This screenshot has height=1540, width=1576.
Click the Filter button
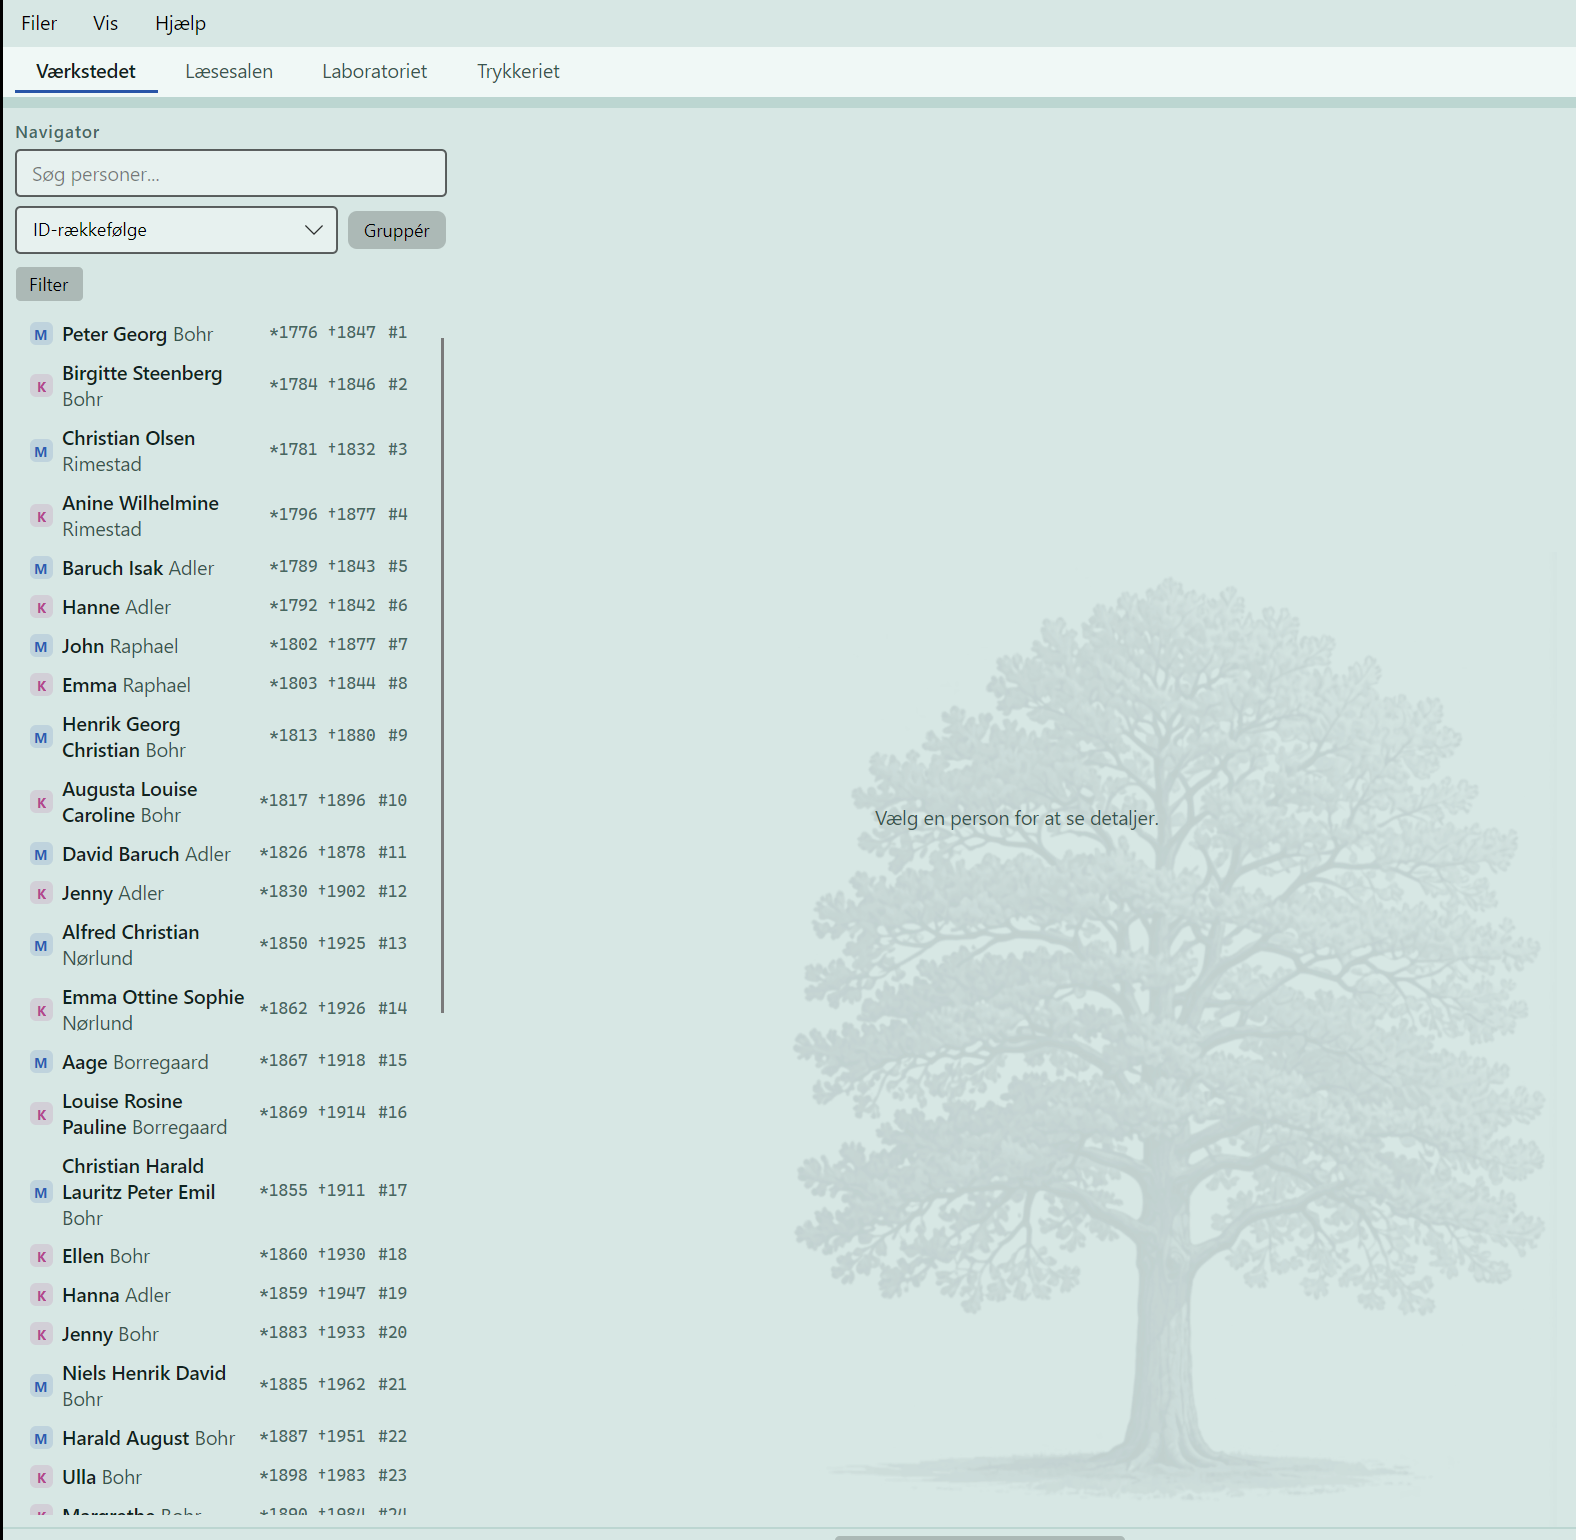coord(49,284)
